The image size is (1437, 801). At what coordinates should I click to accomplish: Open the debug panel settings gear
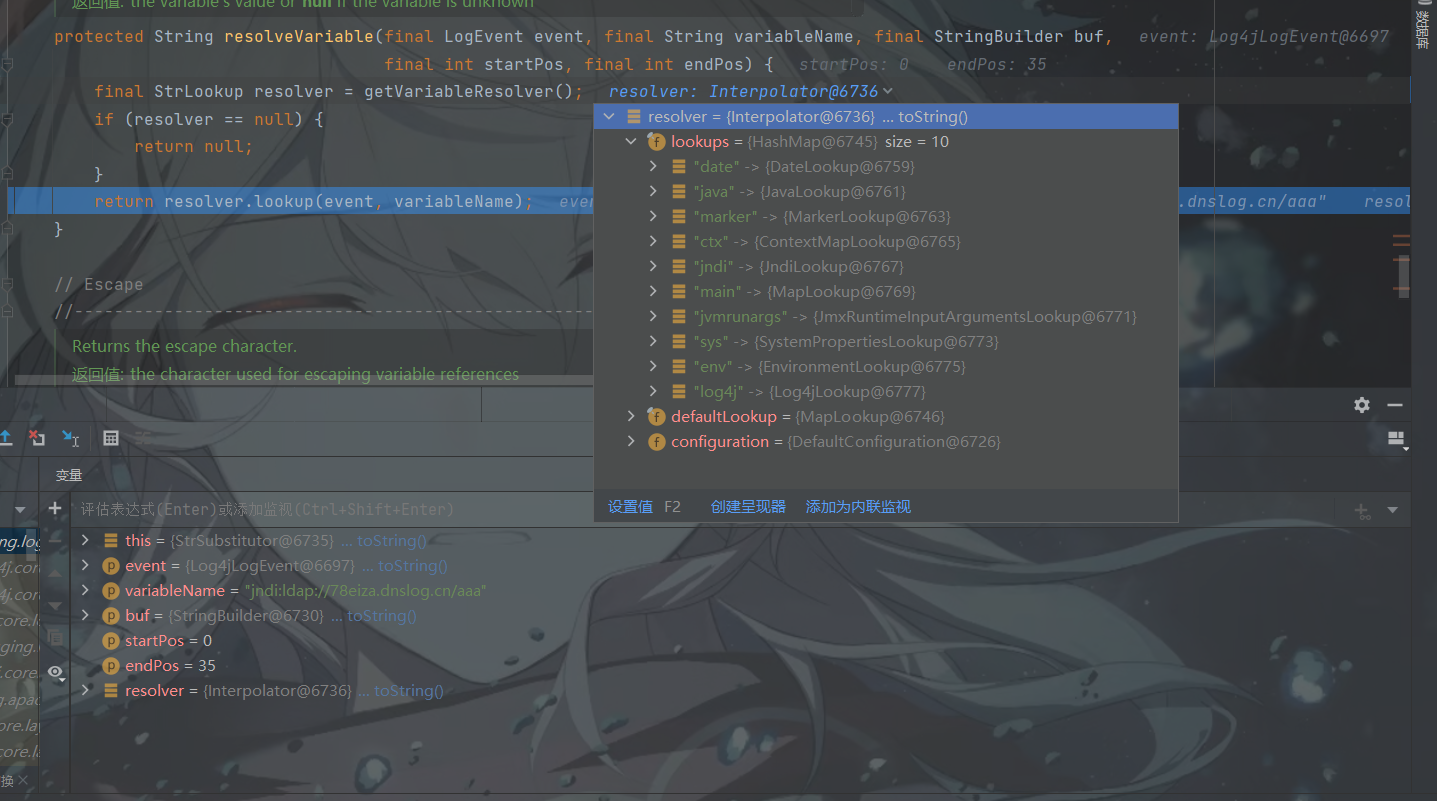click(x=1362, y=405)
